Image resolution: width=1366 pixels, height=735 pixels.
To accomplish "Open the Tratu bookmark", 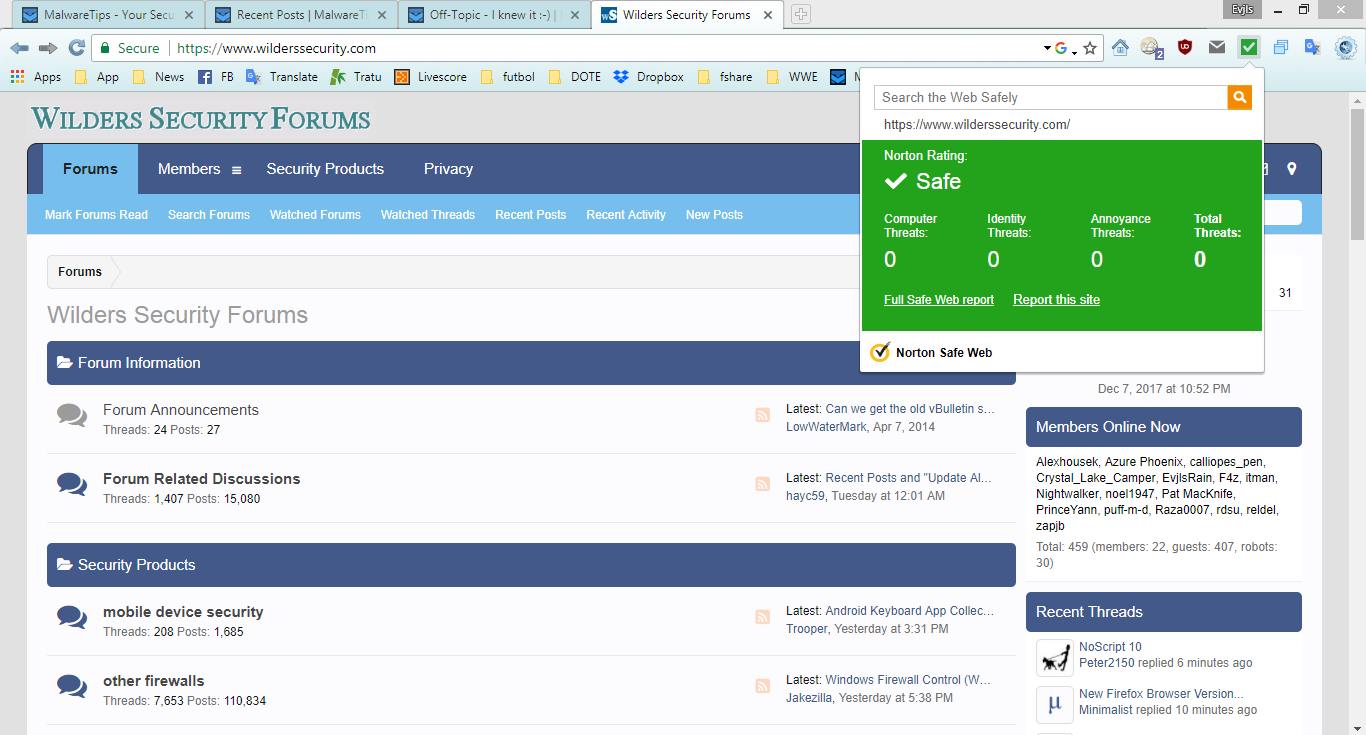I will [x=356, y=77].
